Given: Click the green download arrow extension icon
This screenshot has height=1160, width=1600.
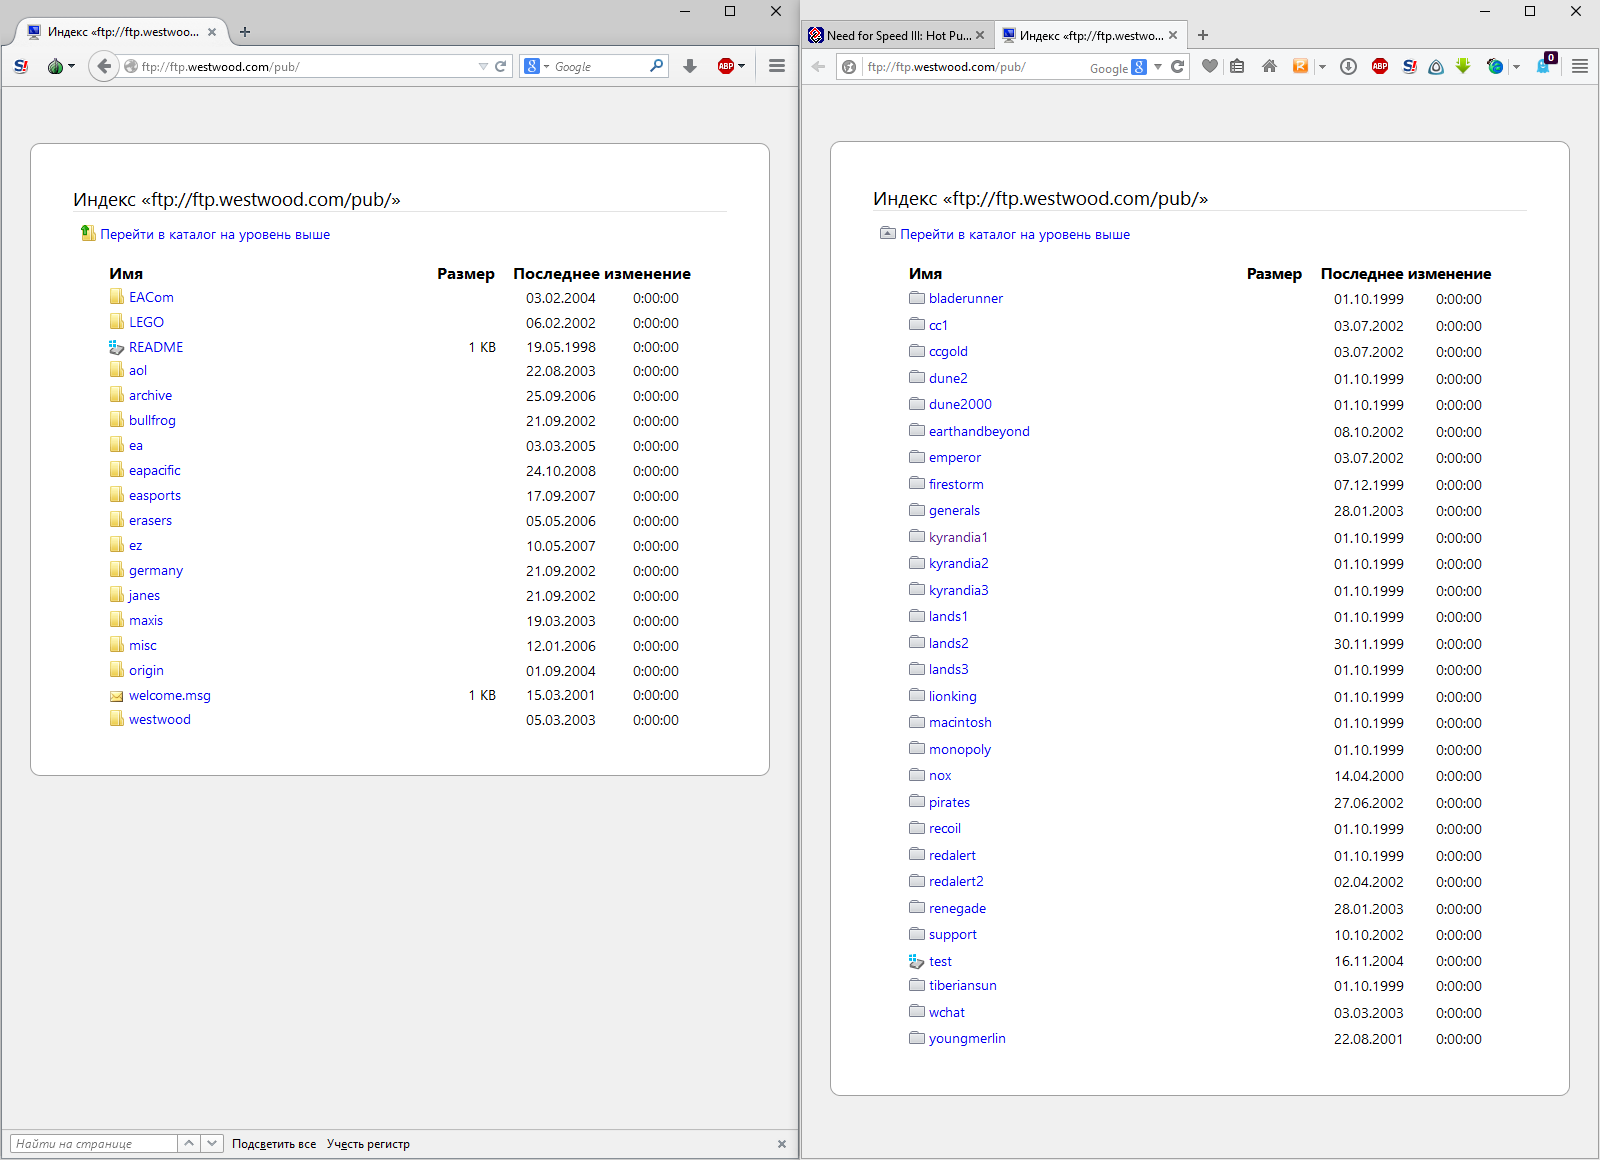Looking at the screenshot, I should click(x=1463, y=66).
